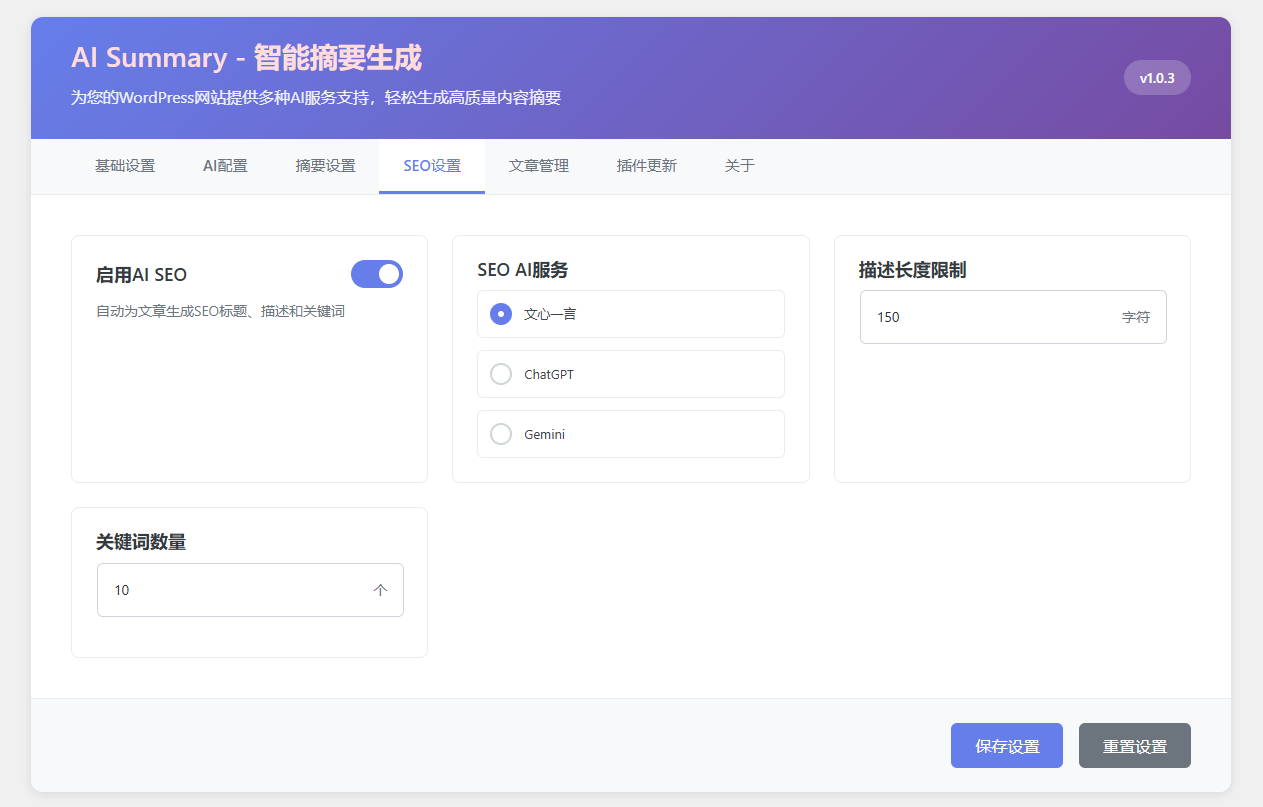Check for updates in 插件更新 tab
The height and width of the screenshot is (807, 1263).
[646, 166]
